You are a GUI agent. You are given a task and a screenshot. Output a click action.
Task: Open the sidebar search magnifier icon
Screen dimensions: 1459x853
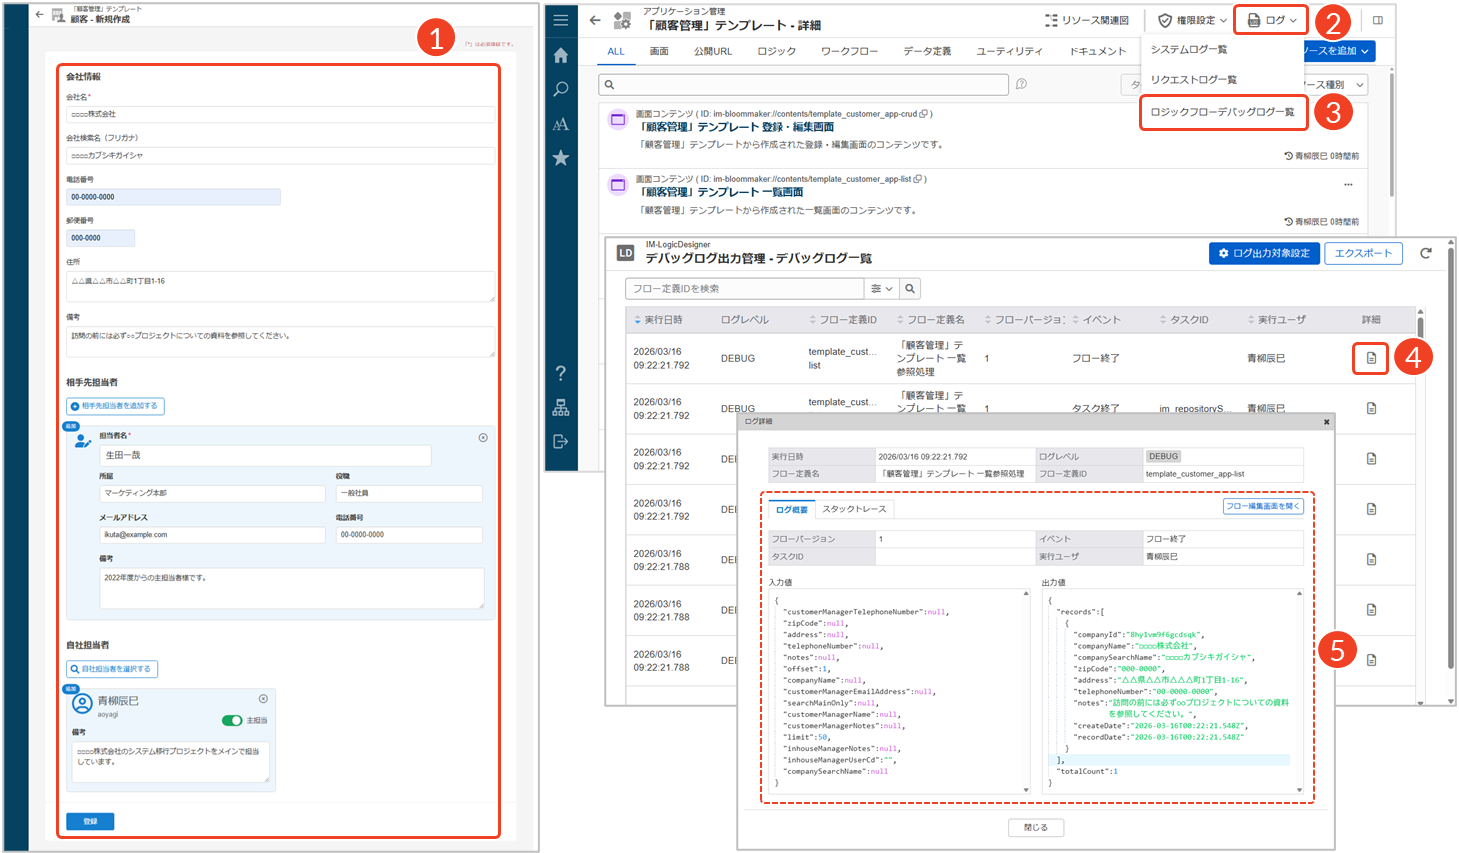[561, 90]
